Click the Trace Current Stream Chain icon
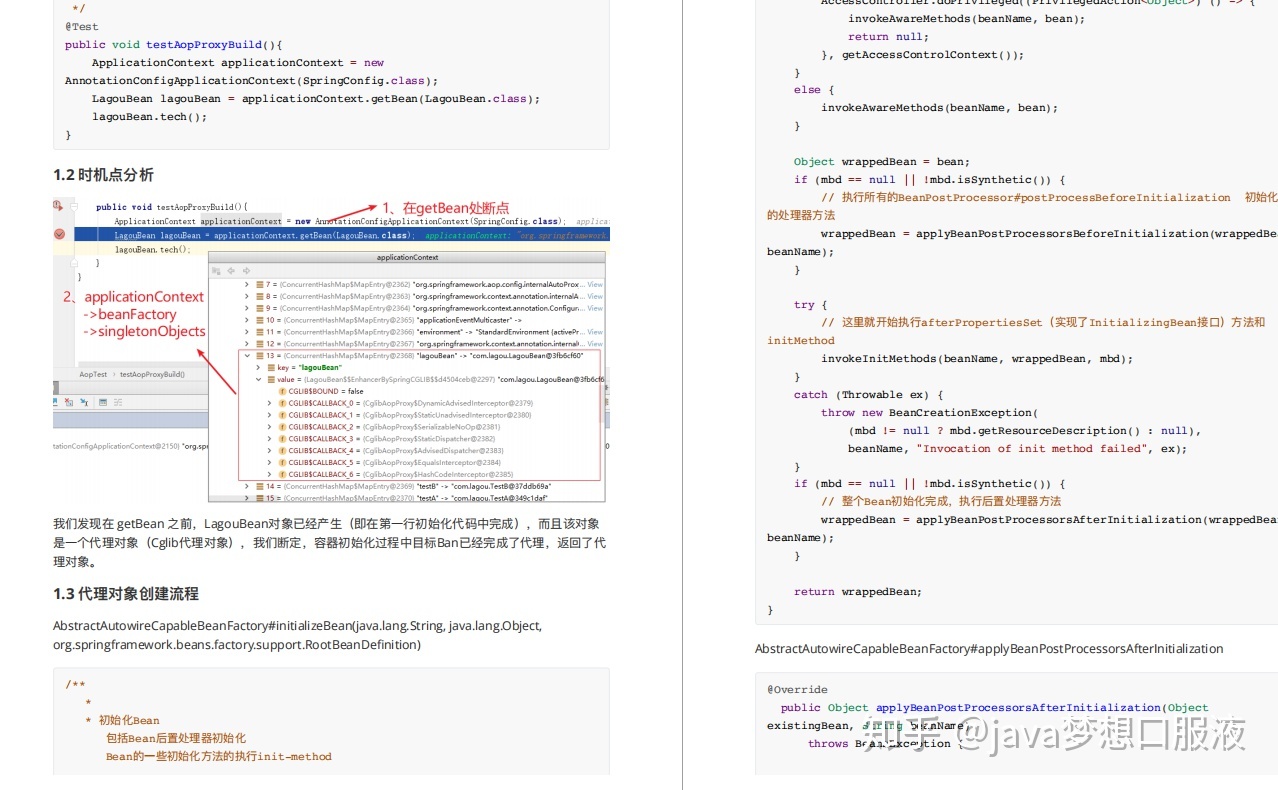 click(118, 402)
